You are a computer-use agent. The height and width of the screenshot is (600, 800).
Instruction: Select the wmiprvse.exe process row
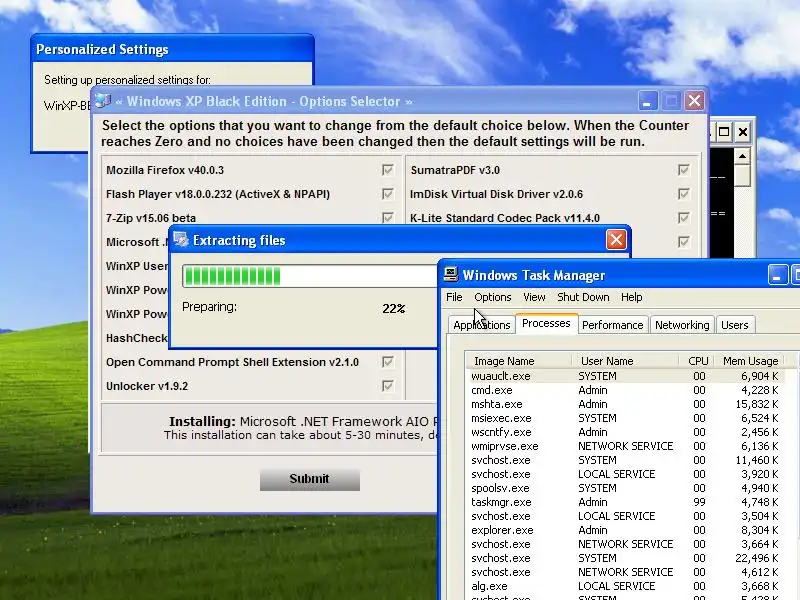624,446
